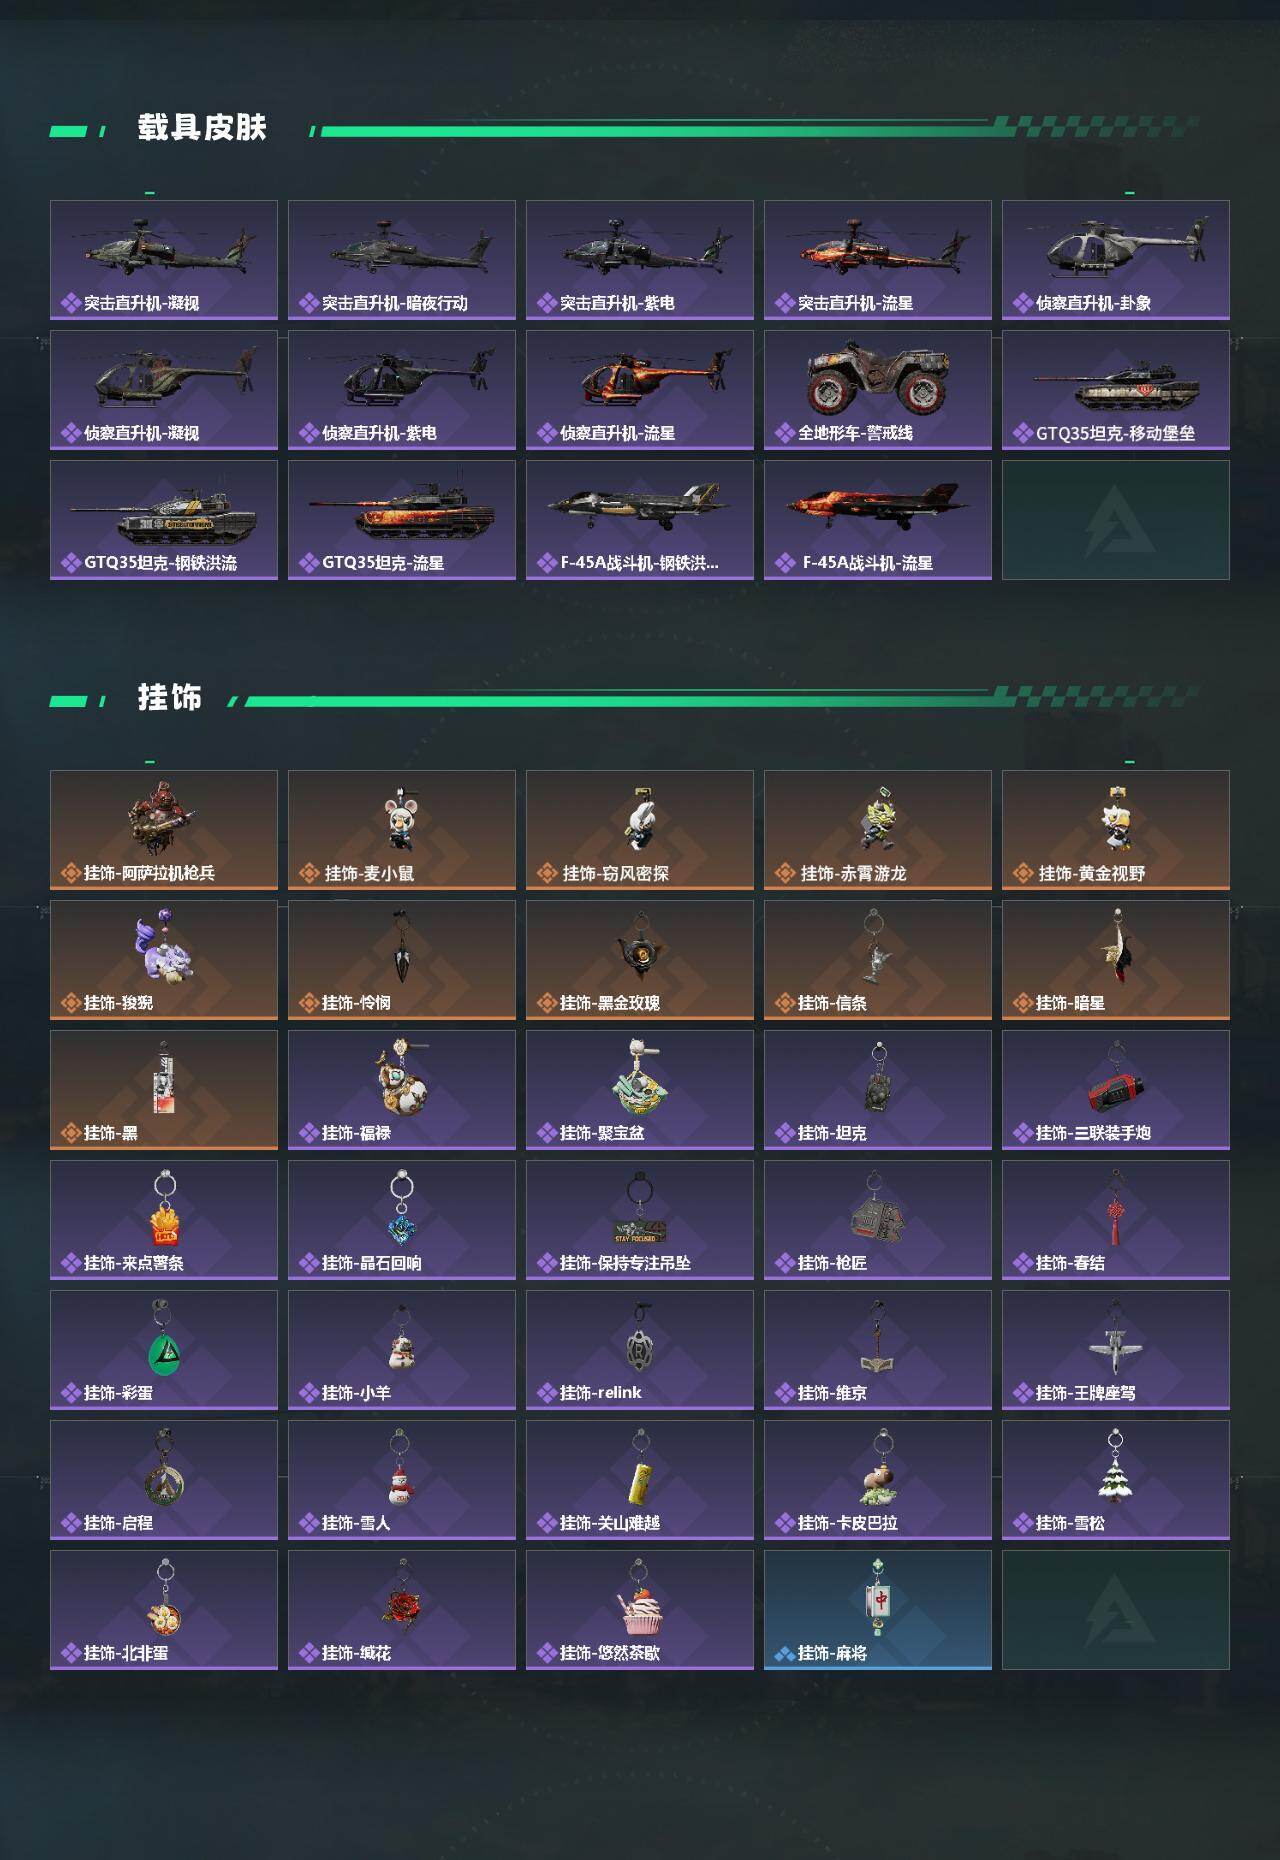Choose the 挂饰-彩蛋 green egg charm

(x=164, y=1350)
